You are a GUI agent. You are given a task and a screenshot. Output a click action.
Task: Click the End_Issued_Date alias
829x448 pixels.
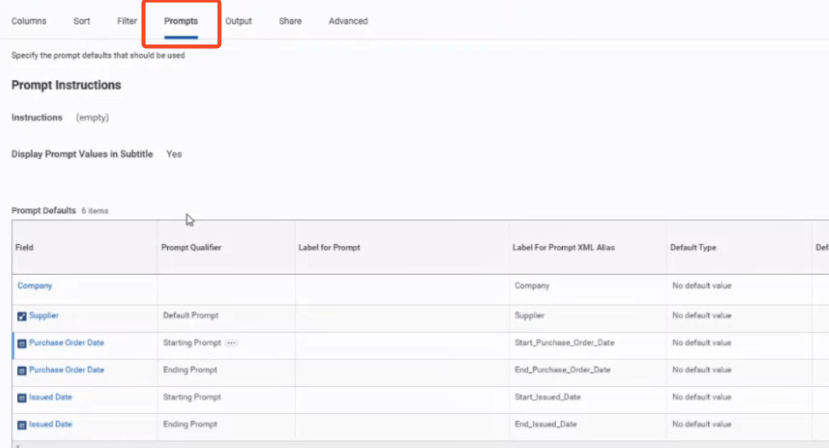pos(546,424)
